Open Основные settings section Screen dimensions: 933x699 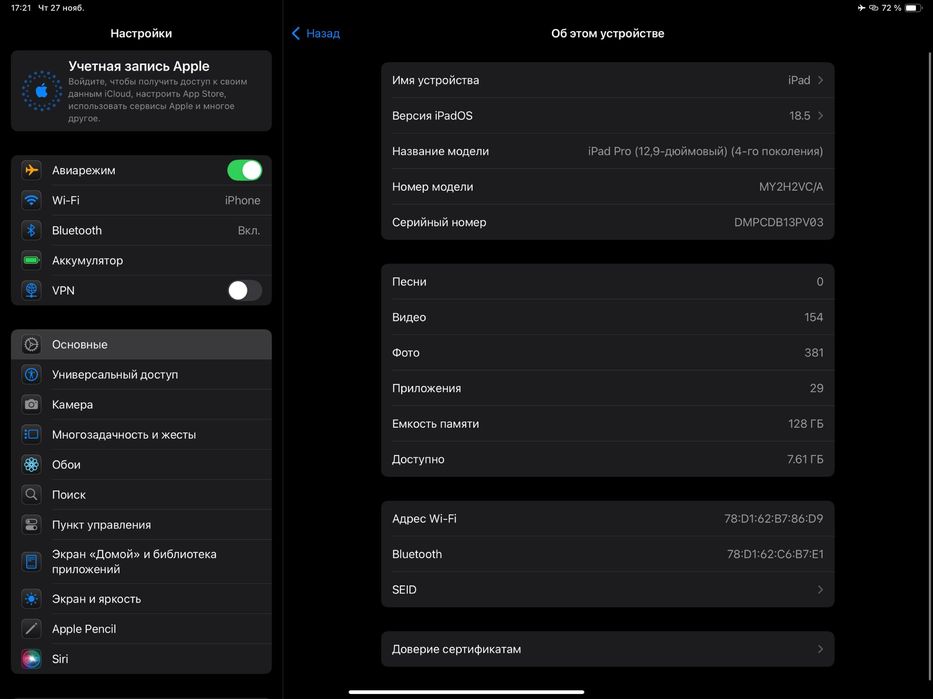(142, 344)
